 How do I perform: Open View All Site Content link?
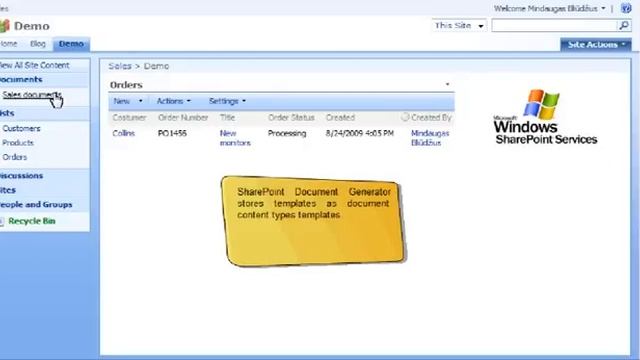tap(35, 65)
